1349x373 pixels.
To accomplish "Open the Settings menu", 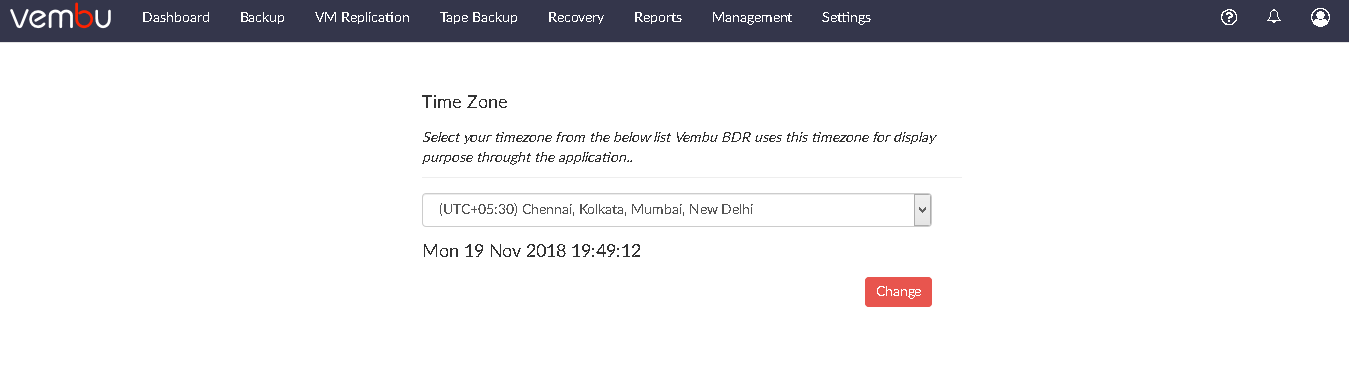I will pos(846,17).
